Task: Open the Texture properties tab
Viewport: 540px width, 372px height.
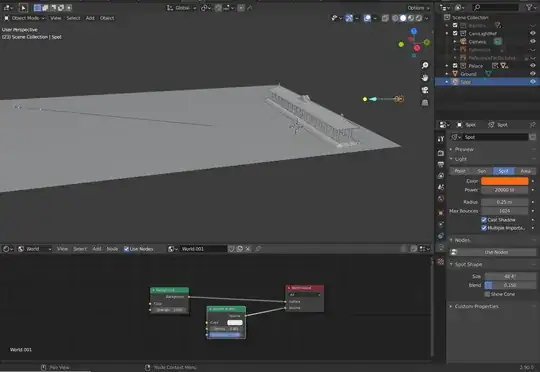Action: [x=441, y=261]
